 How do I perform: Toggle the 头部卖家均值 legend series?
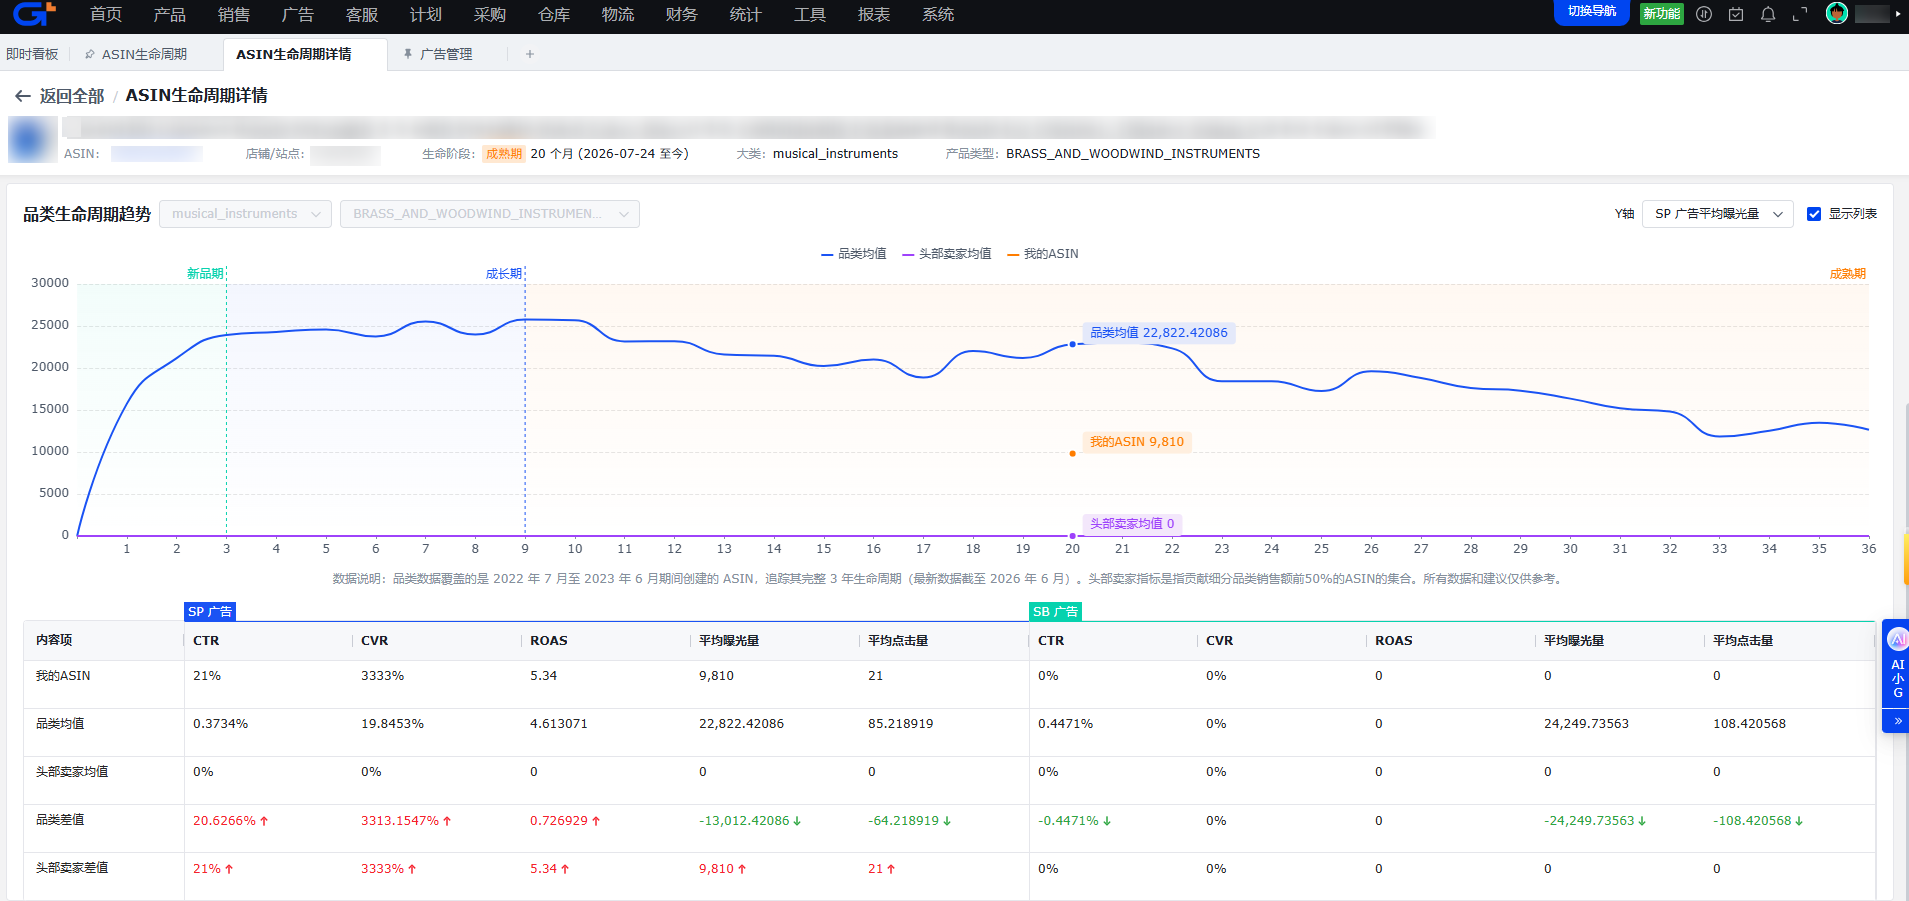(946, 254)
